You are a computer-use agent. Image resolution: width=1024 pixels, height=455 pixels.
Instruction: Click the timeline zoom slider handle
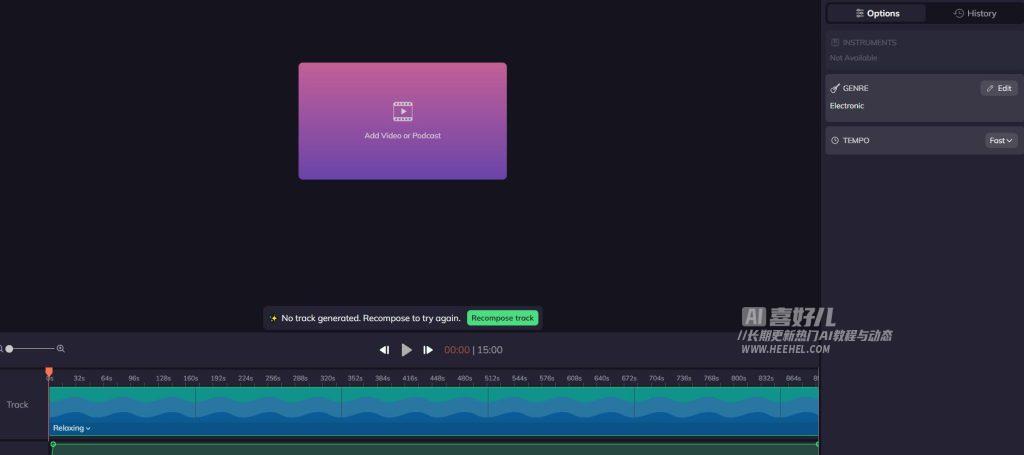pos(9,349)
